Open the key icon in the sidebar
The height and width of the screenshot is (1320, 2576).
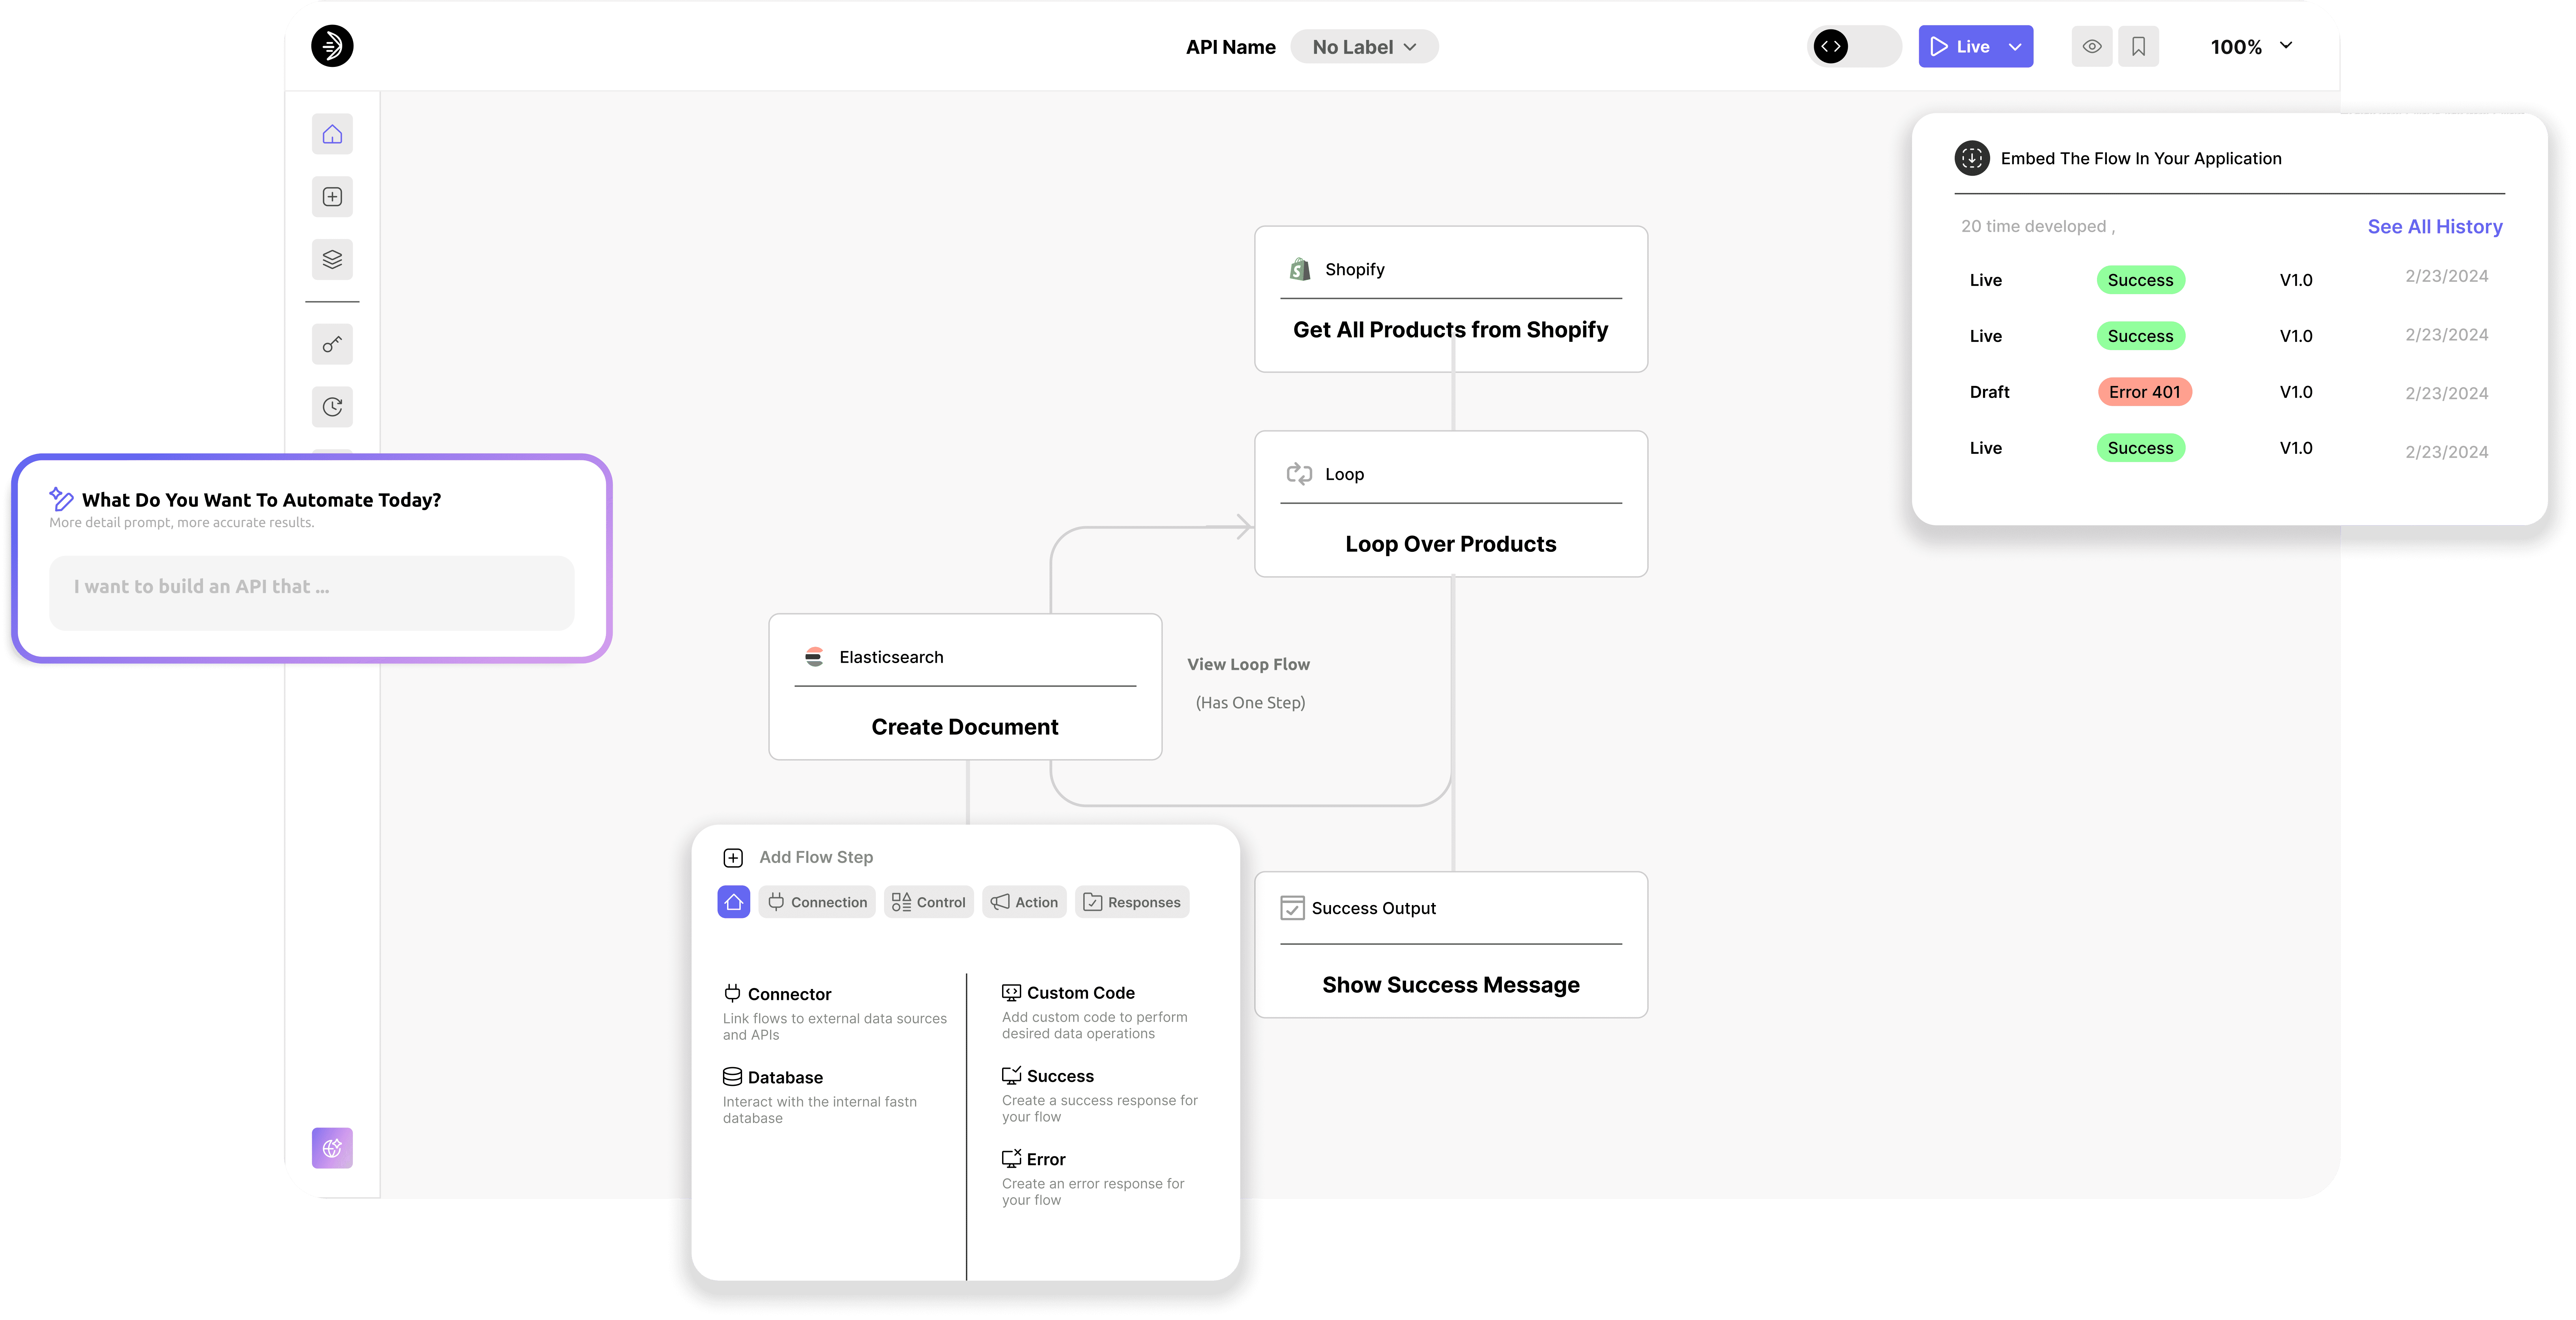[332, 344]
